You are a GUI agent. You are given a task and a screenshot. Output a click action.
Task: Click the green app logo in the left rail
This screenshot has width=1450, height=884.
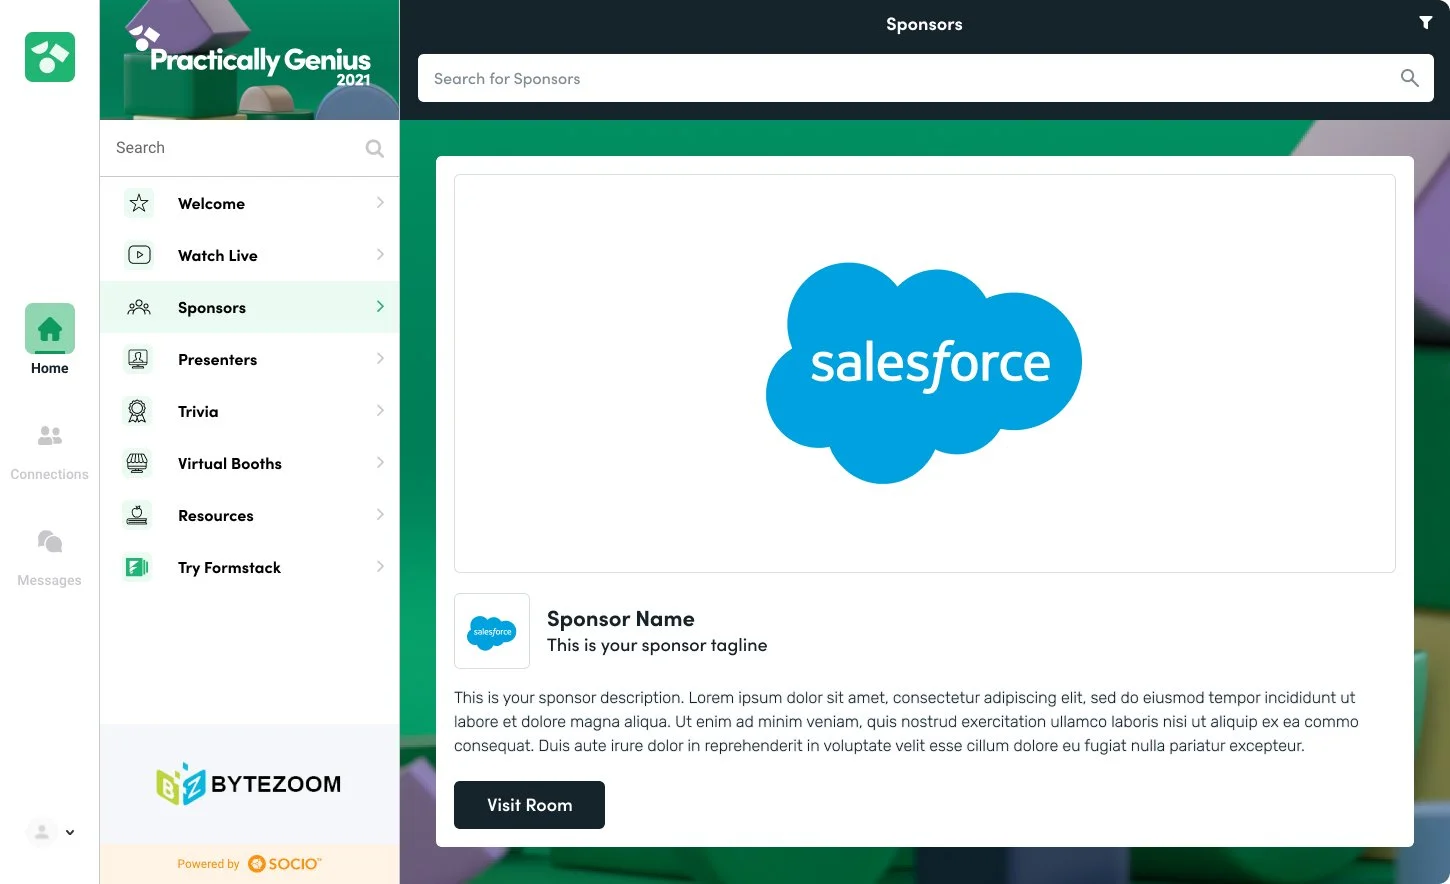[50, 57]
